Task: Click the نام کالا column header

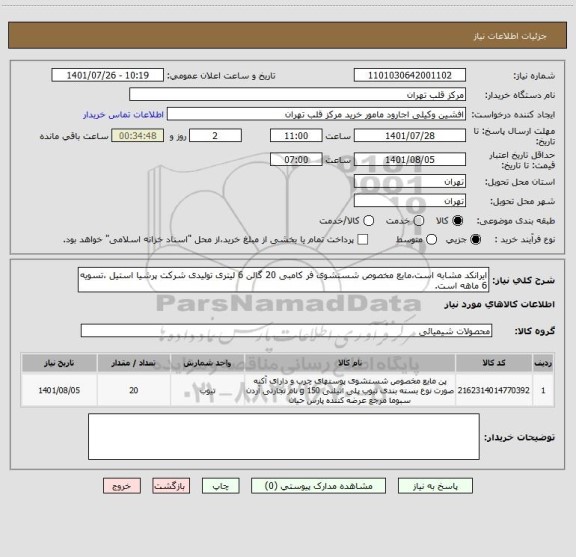Action: [x=350, y=363]
